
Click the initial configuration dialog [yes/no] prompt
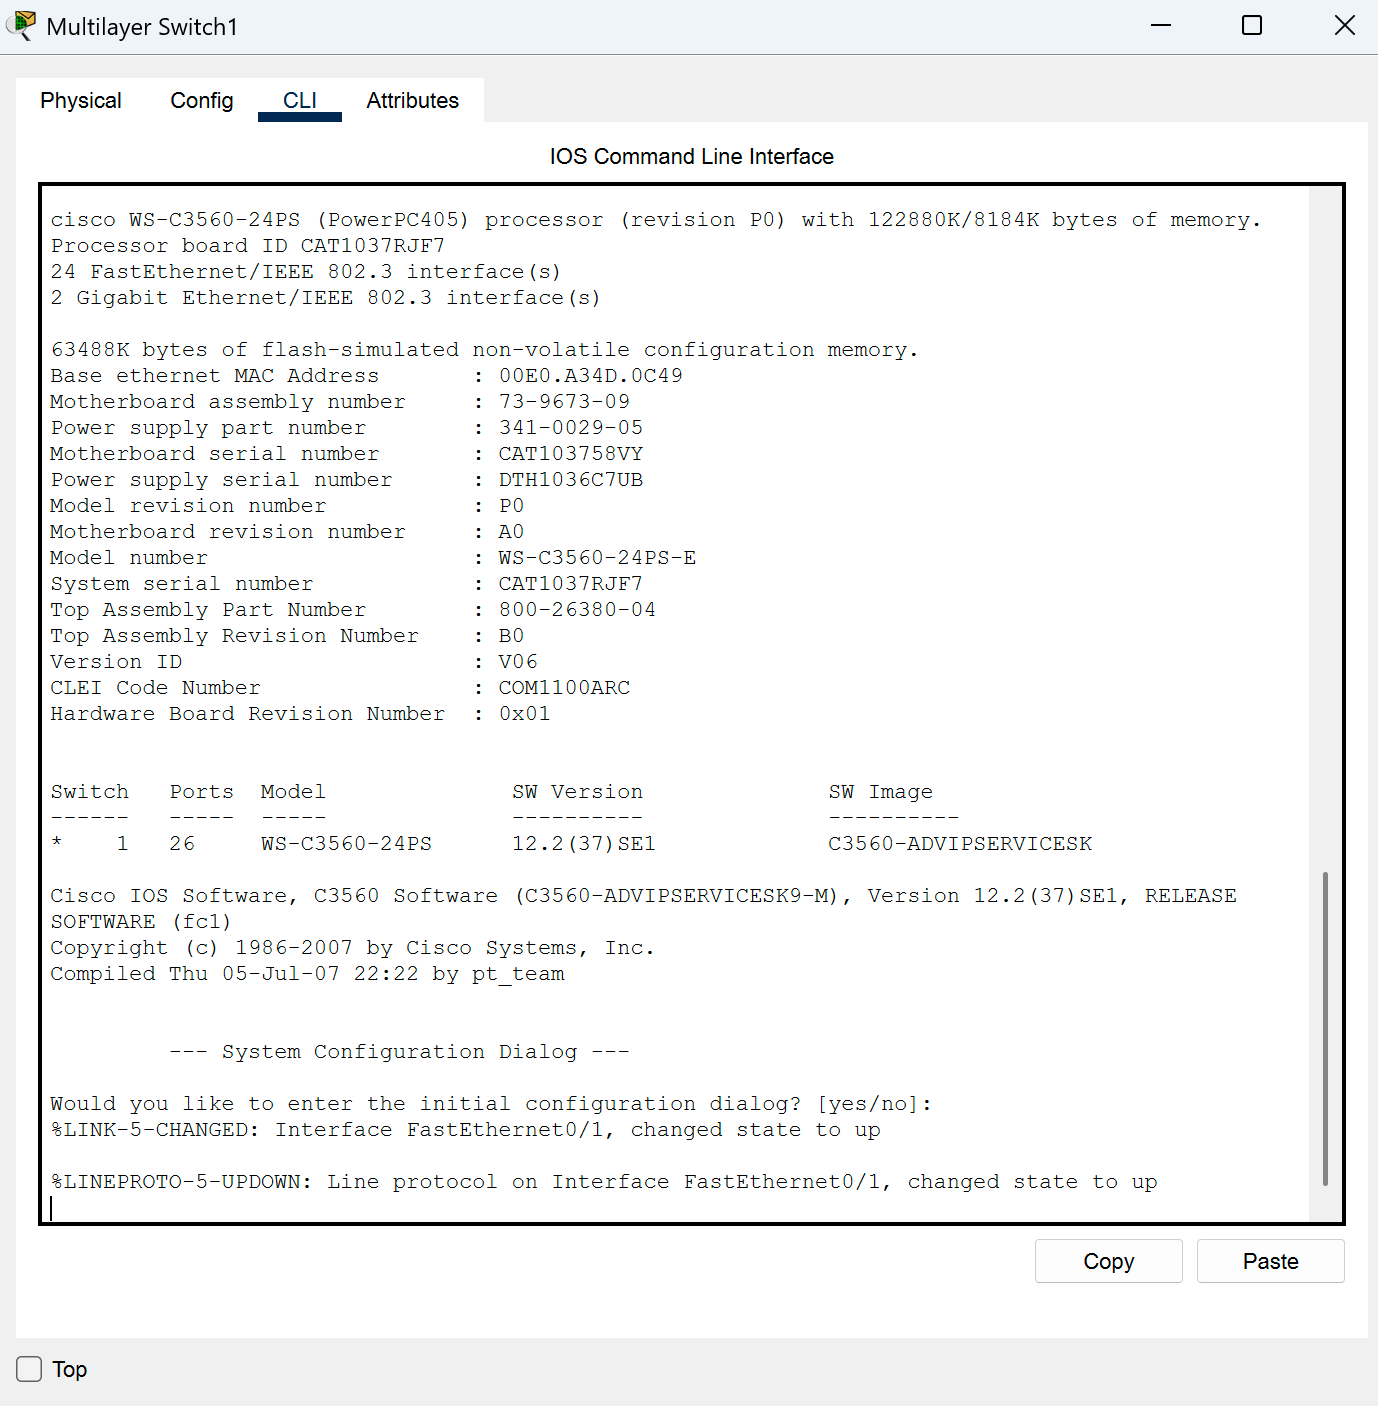point(491,1104)
